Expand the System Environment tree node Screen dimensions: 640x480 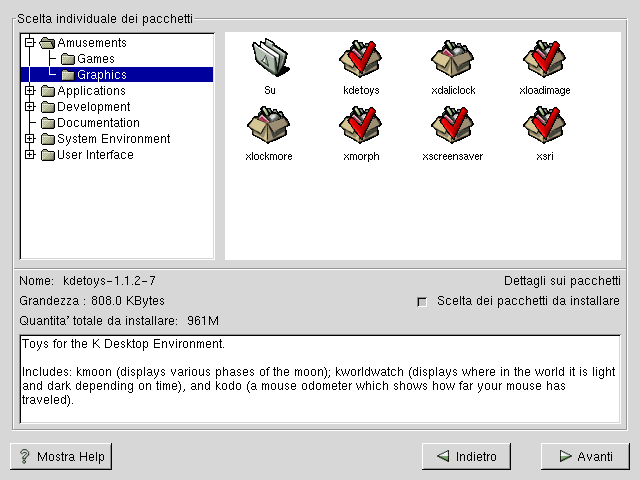(30, 139)
